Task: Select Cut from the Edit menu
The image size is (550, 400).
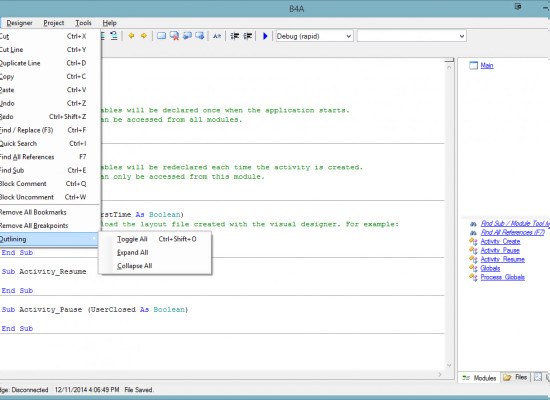Action: [49, 36]
